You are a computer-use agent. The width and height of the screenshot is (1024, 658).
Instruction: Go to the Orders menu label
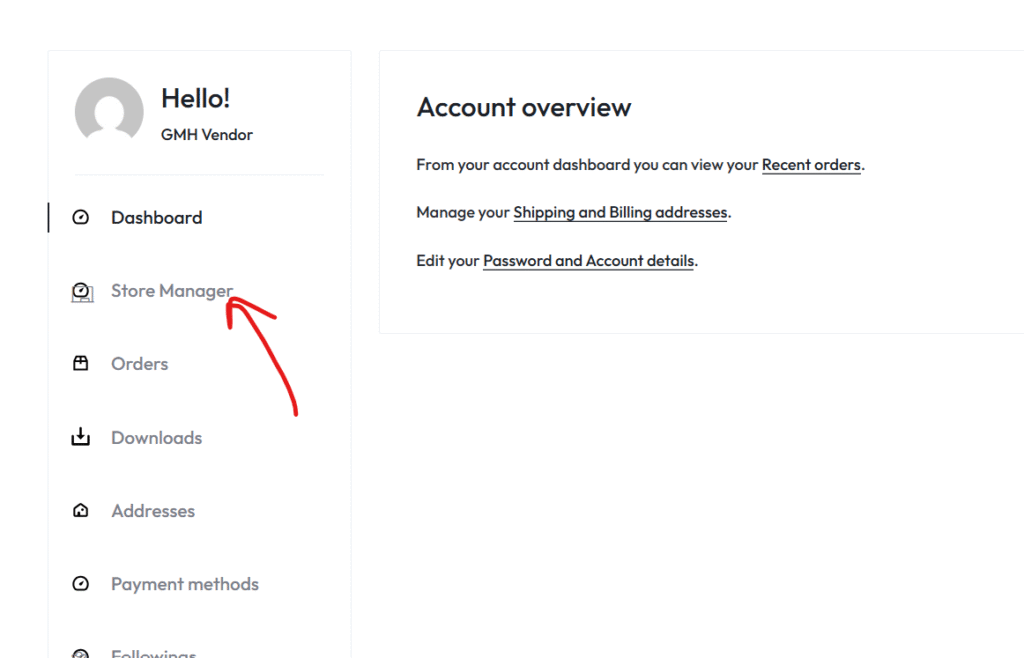point(139,364)
